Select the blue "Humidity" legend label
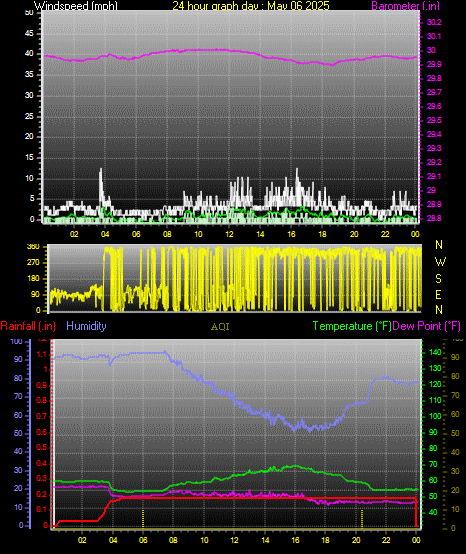The height and width of the screenshot is (554, 466). 86,326
